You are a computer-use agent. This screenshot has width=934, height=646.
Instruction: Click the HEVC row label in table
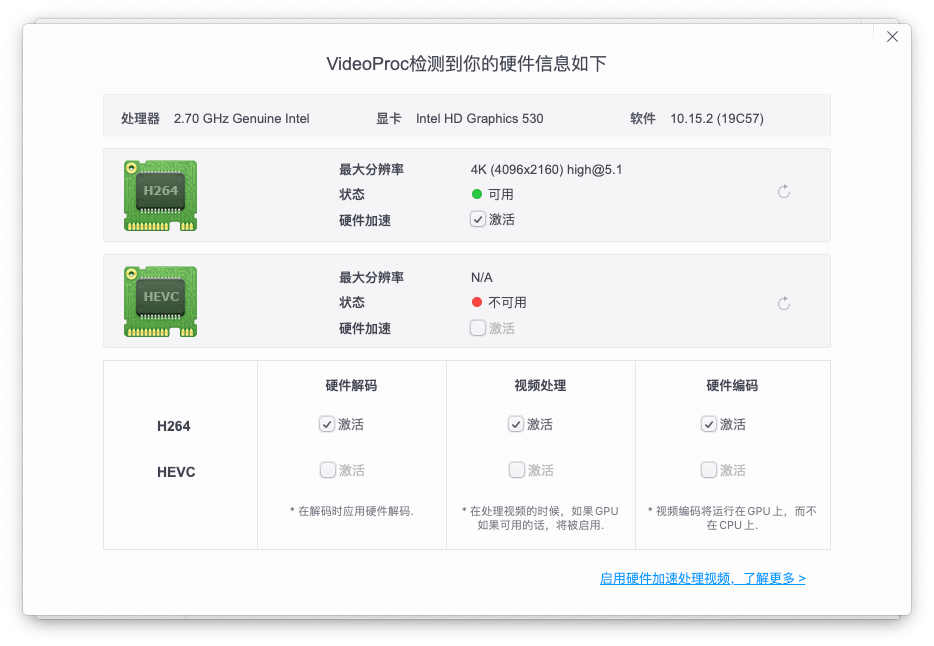[x=176, y=472]
